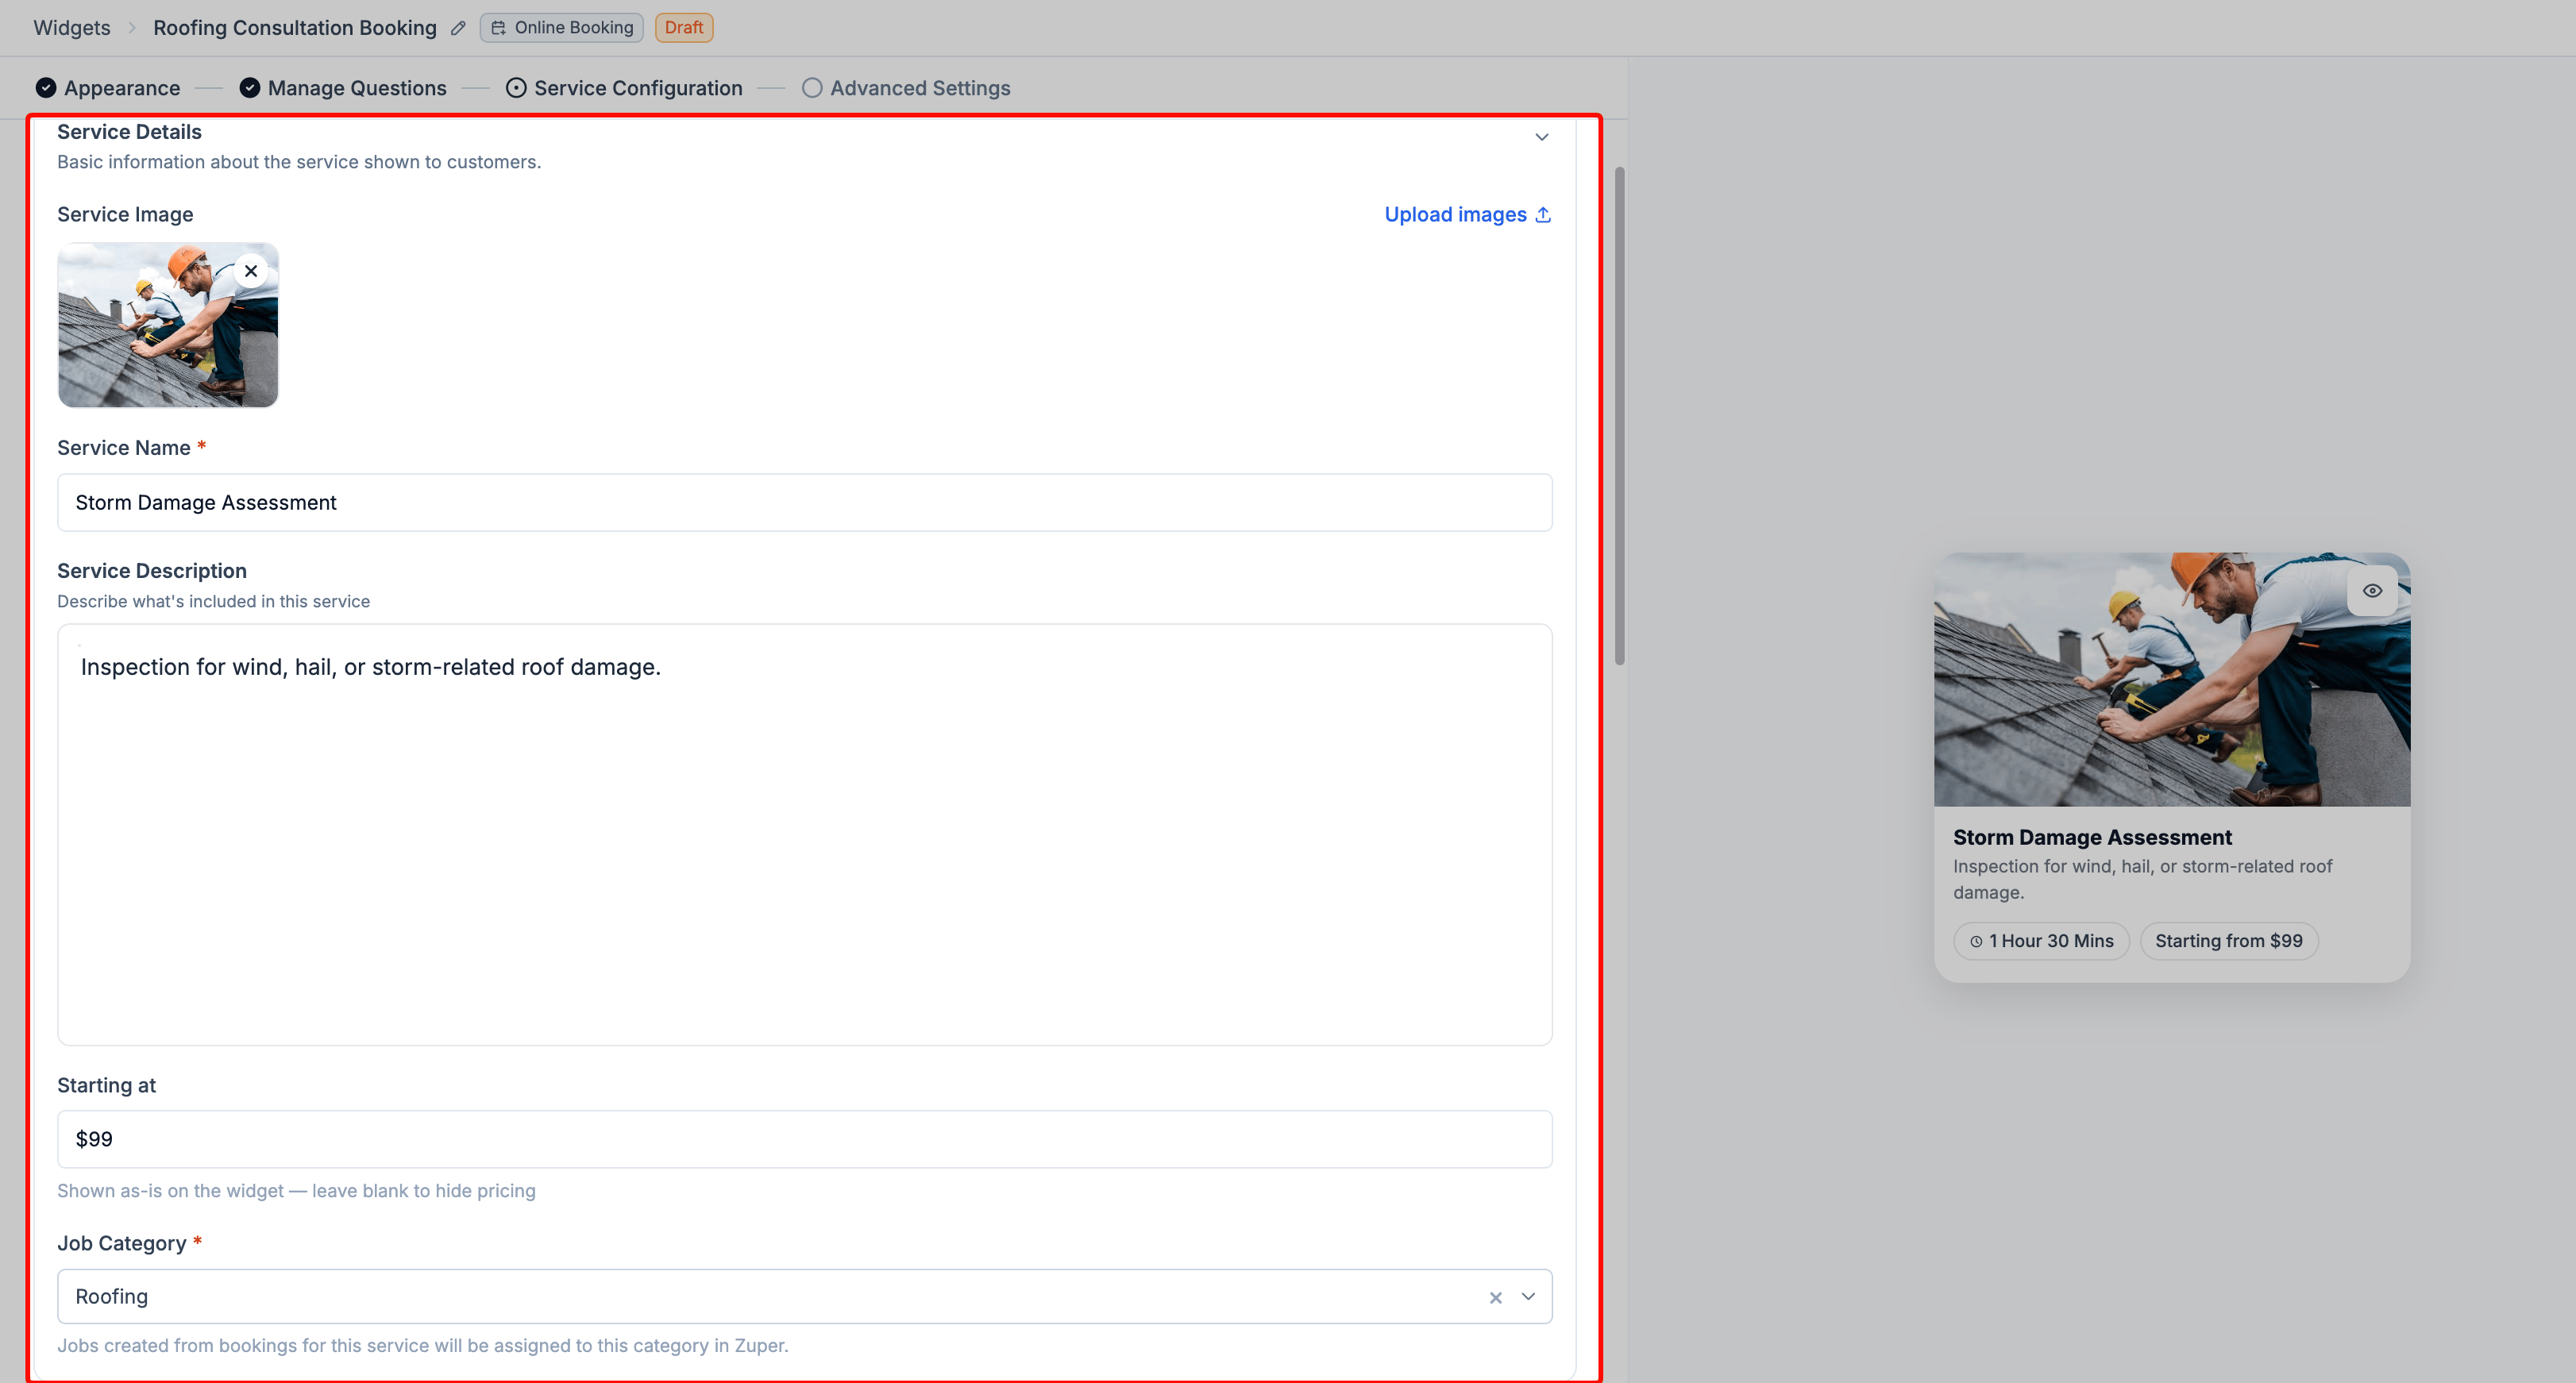Go to Widgets breadcrumb
This screenshot has width=2576, height=1383.
(x=72, y=28)
